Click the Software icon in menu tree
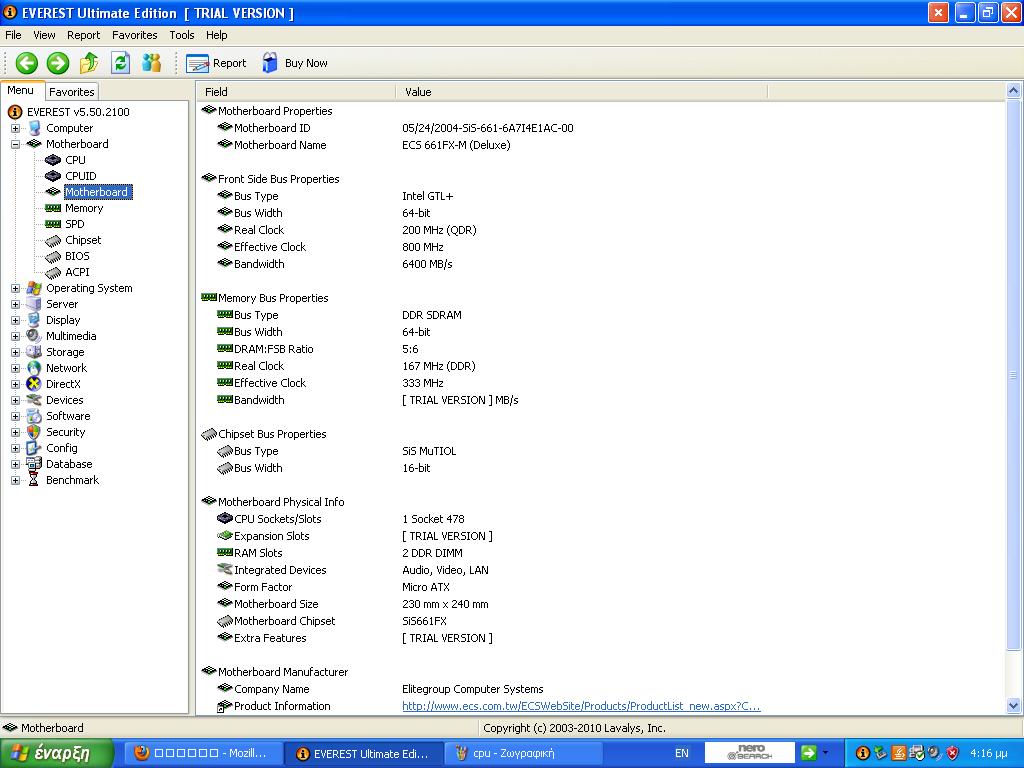 tap(34, 416)
